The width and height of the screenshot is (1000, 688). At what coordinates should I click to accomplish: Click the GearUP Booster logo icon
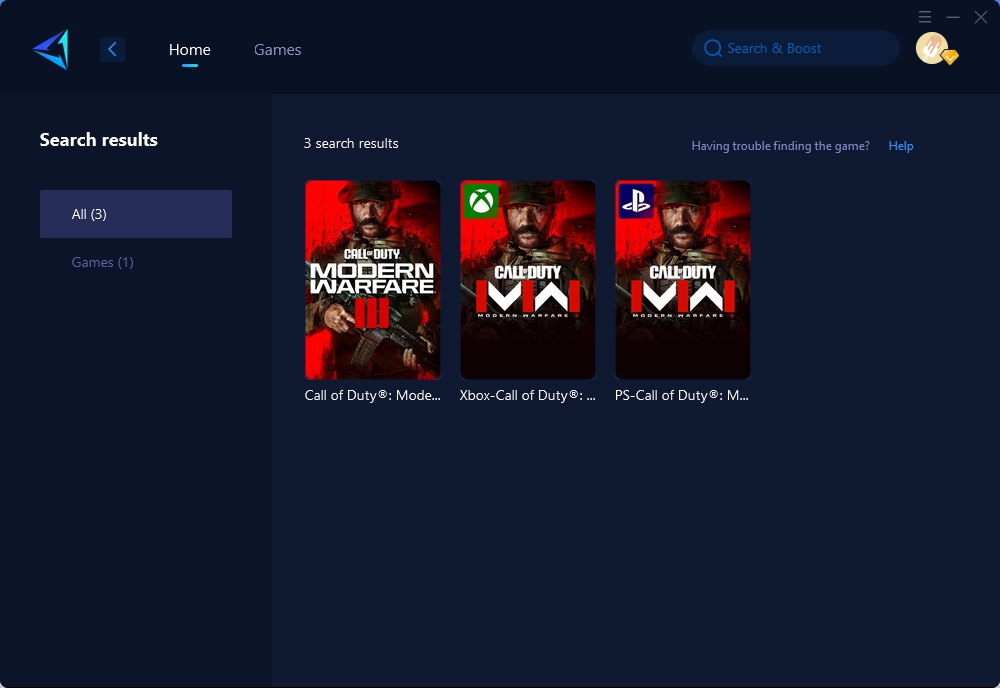51,49
